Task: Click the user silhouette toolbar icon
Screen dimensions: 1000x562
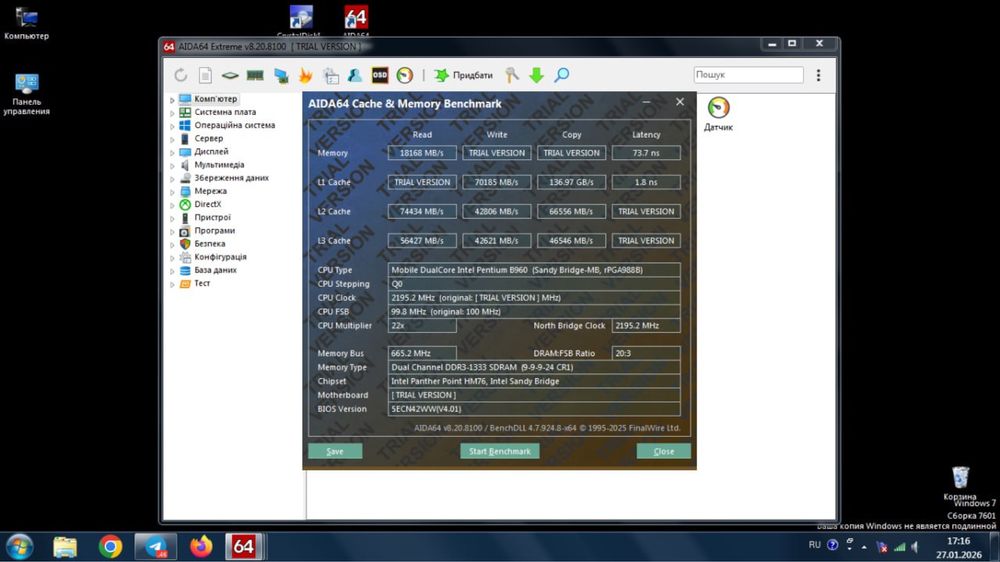Action: pyautogui.click(x=355, y=75)
